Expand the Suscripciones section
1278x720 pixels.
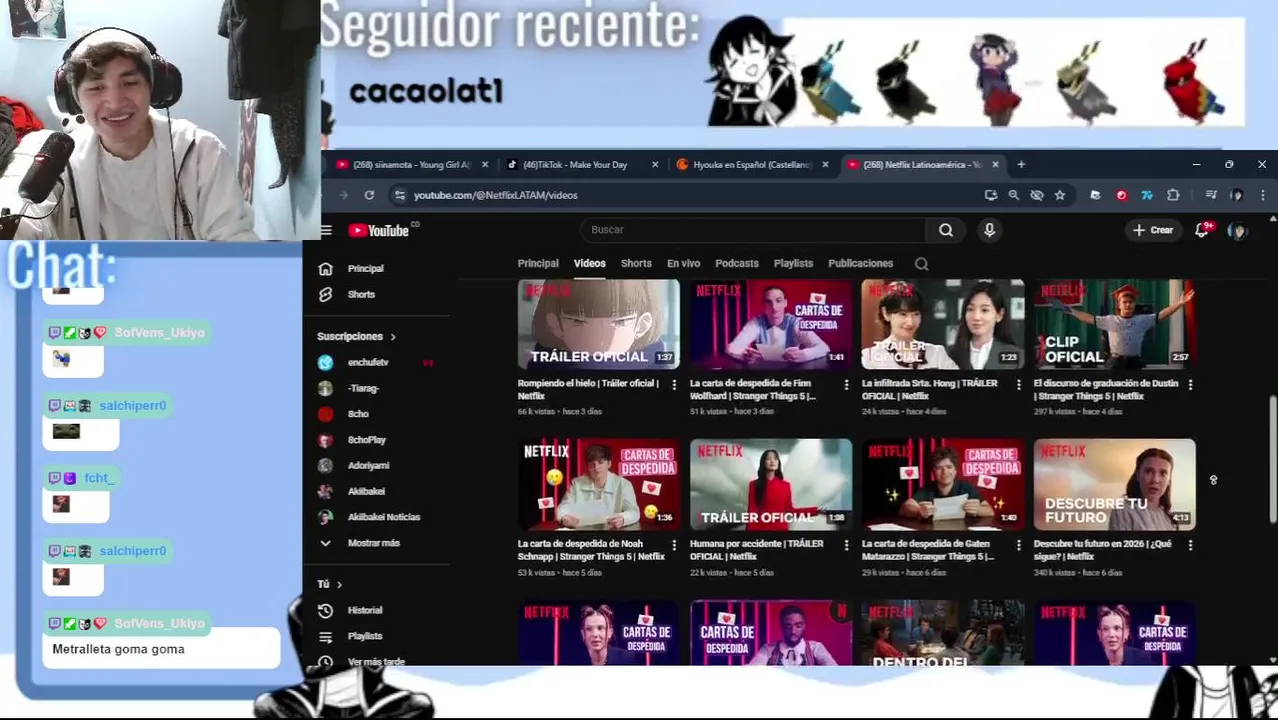357,337
